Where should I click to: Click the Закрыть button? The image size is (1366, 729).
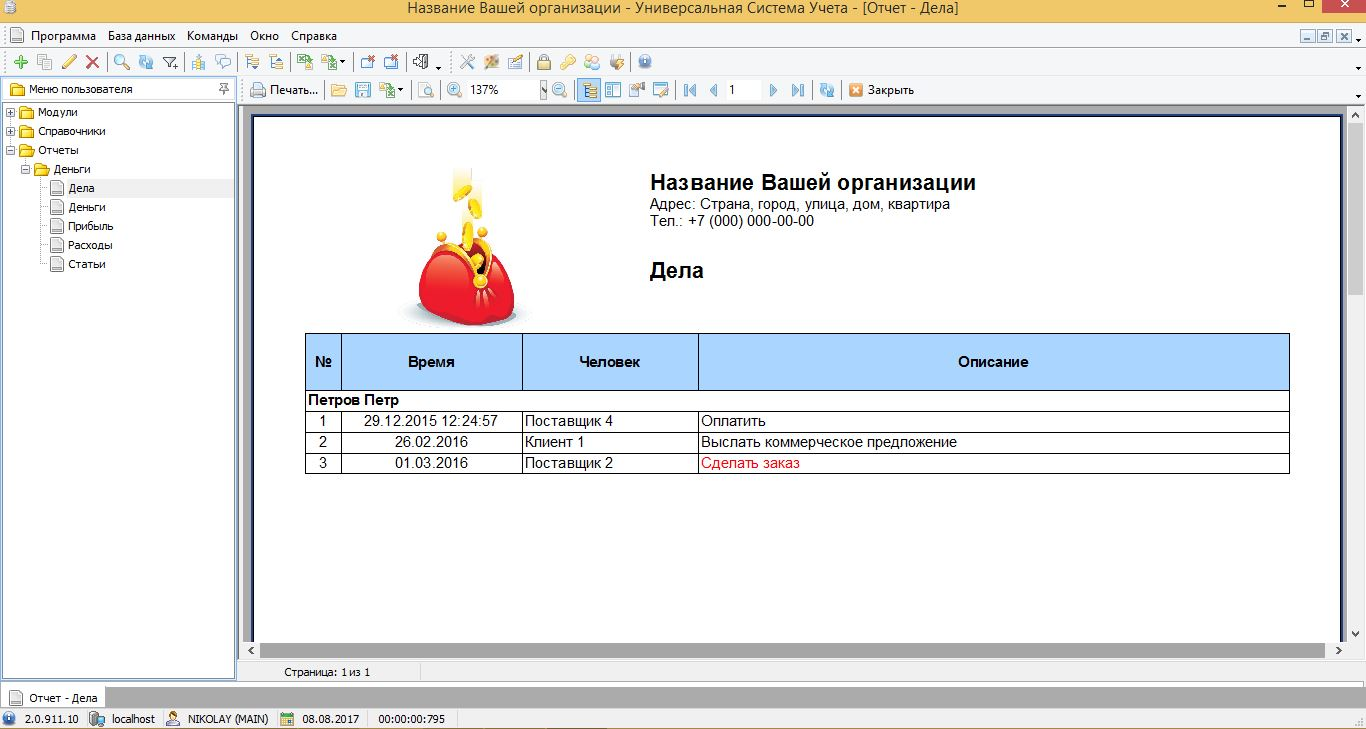click(x=881, y=90)
